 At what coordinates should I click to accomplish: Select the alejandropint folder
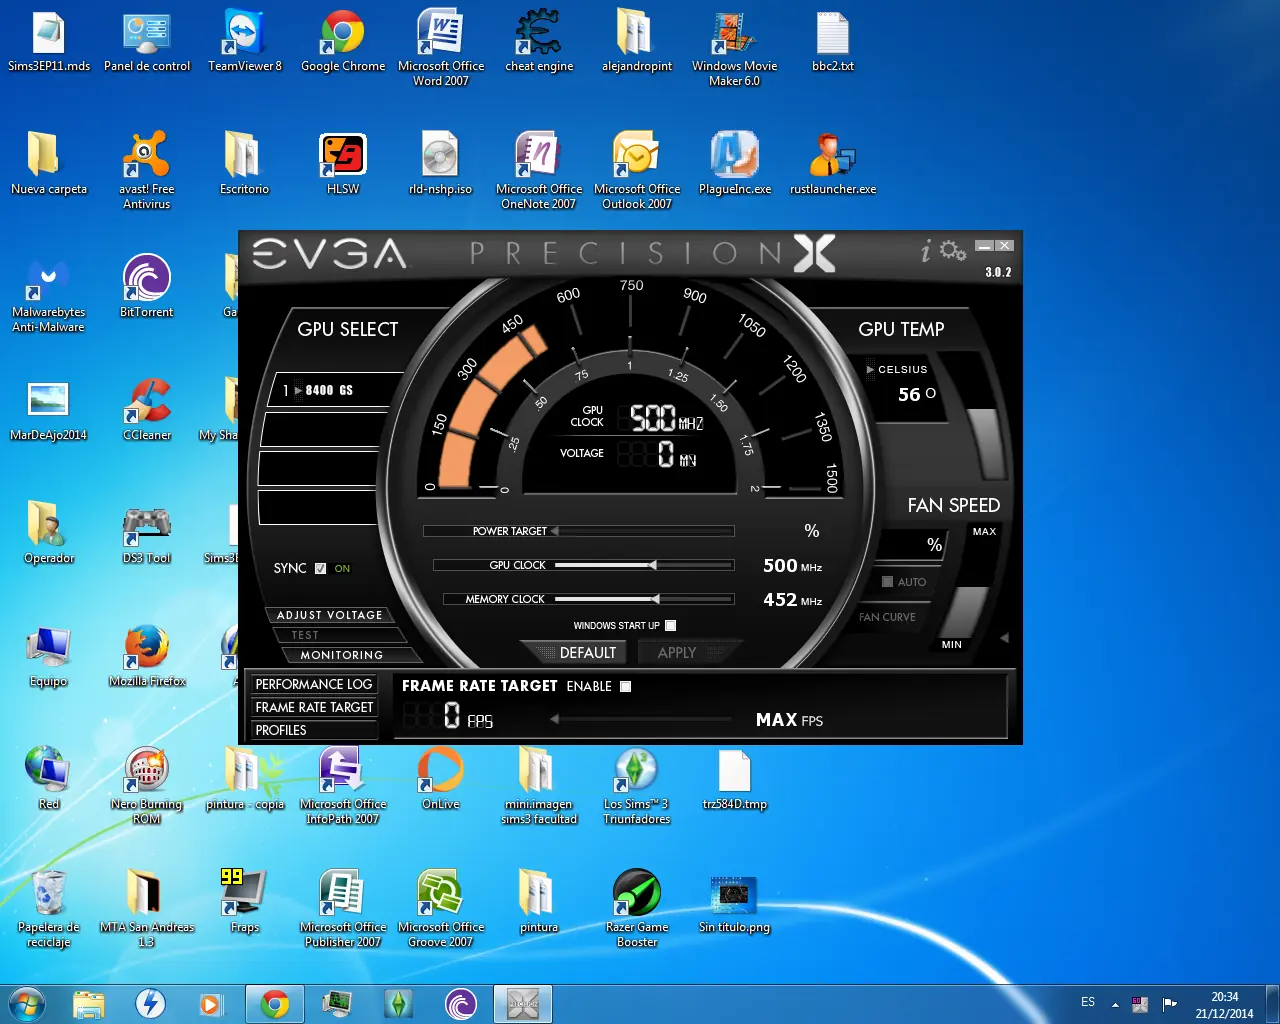click(637, 42)
